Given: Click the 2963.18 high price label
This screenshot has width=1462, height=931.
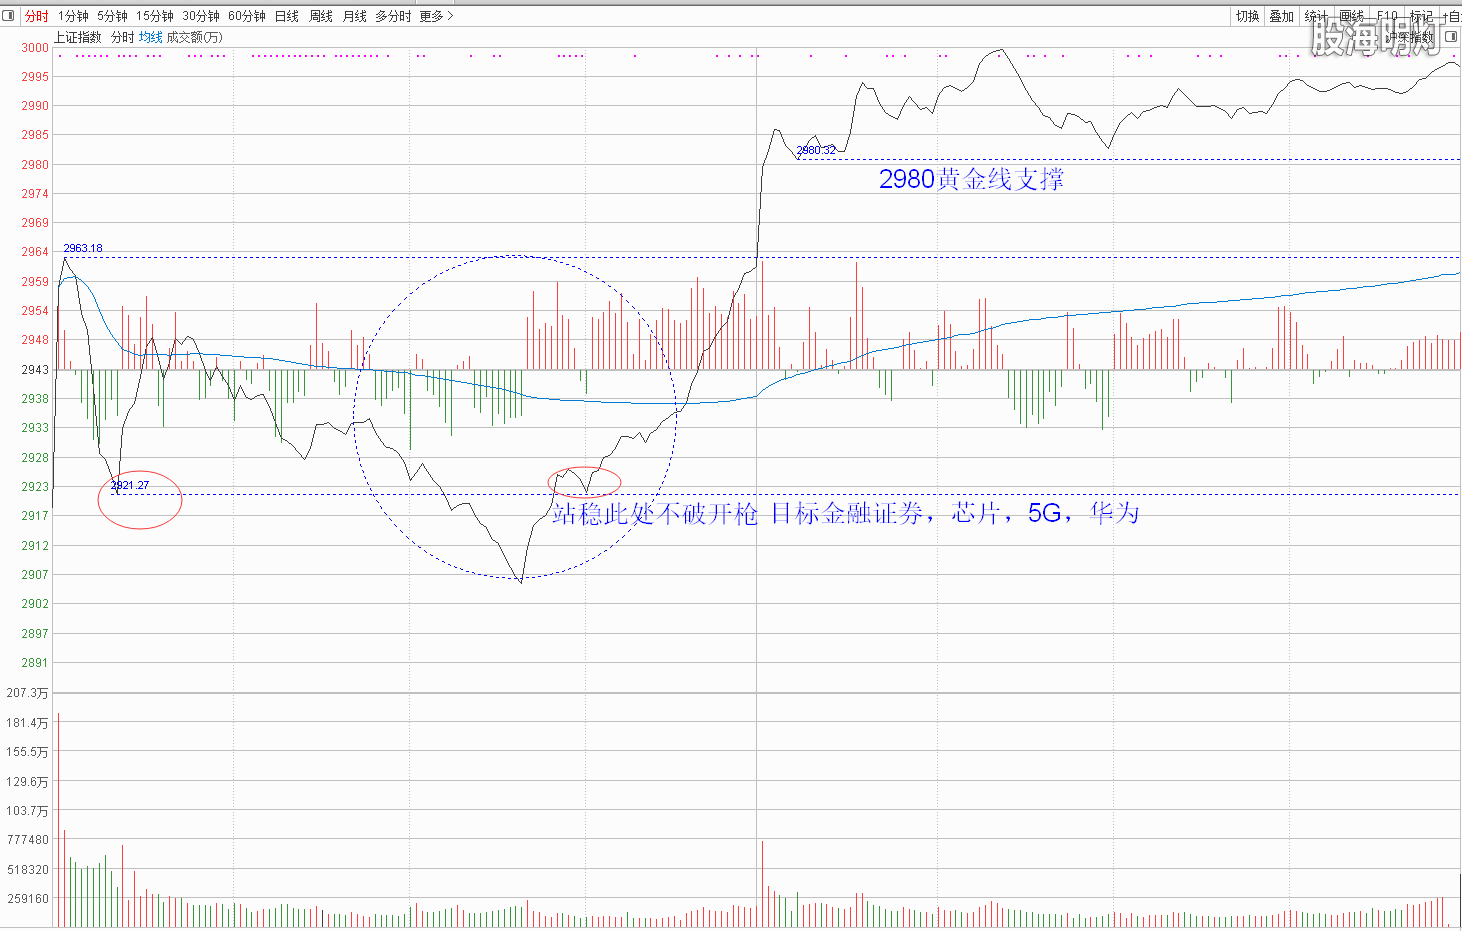Looking at the screenshot, I should (83, 248).
